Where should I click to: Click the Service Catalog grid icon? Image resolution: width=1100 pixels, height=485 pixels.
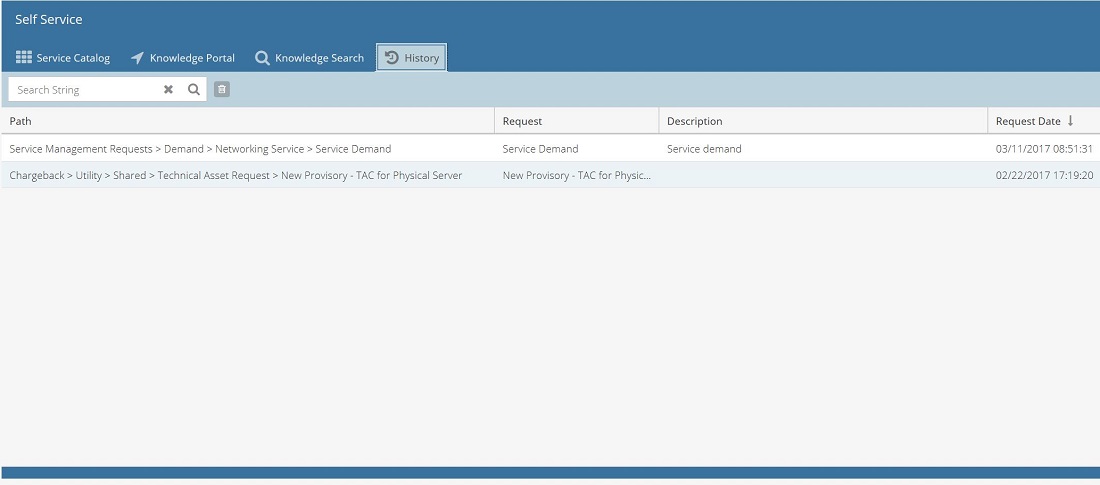pos(24,58)
